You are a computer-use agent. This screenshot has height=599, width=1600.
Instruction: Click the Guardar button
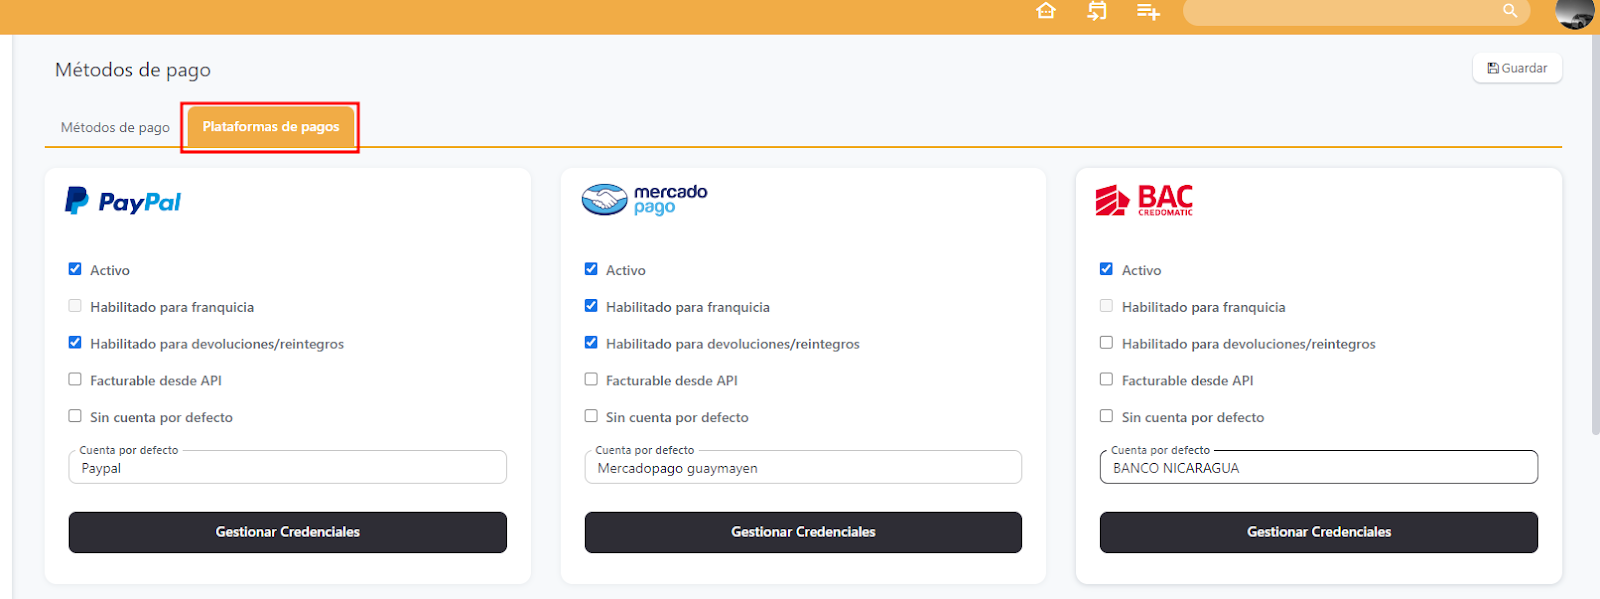1517,68
